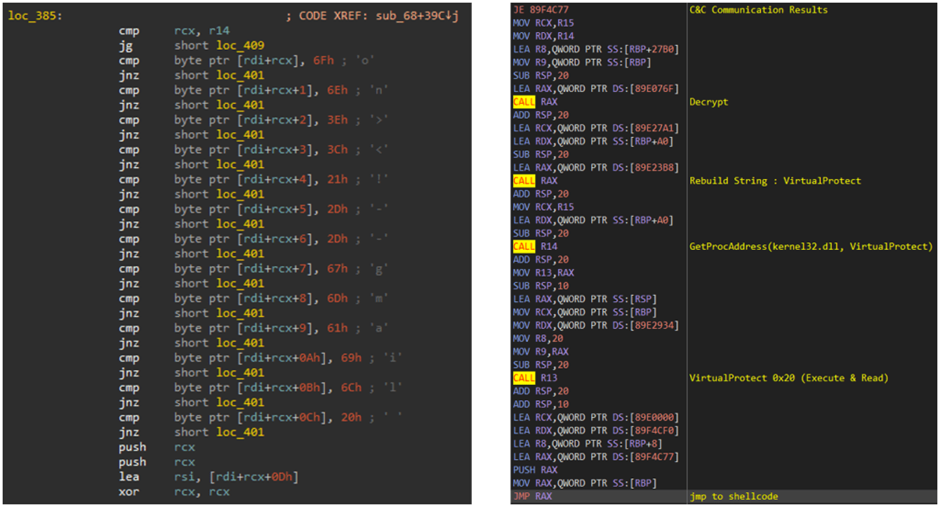Select the highlighted 'JMP RAX' instruction
This screenshot has height=507, width=940.
tap(533, 496)
